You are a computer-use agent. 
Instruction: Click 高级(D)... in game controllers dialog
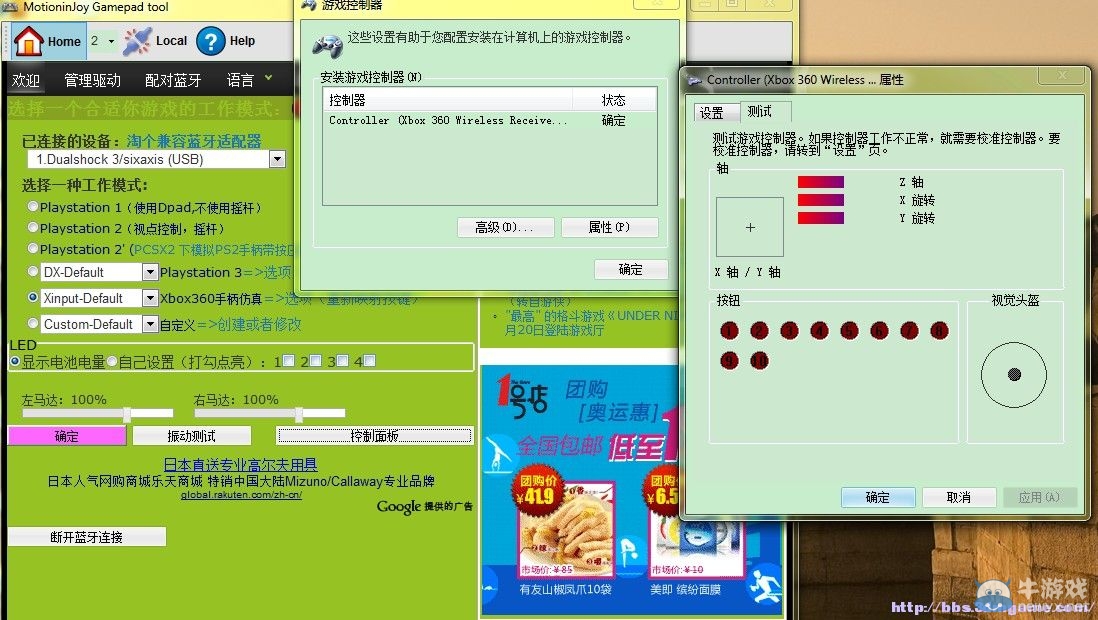pos(505,227)
